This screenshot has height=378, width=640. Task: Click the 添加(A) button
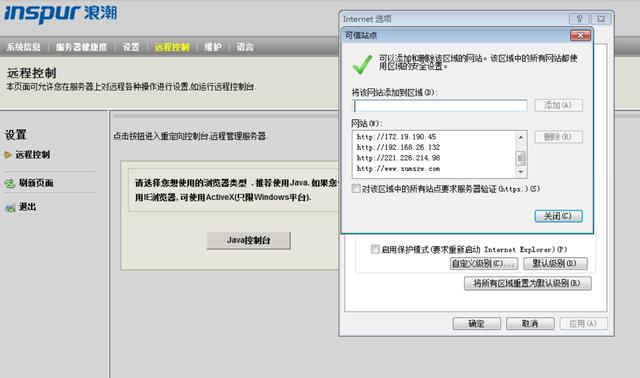pyautogui.click(x=558, y=105)
